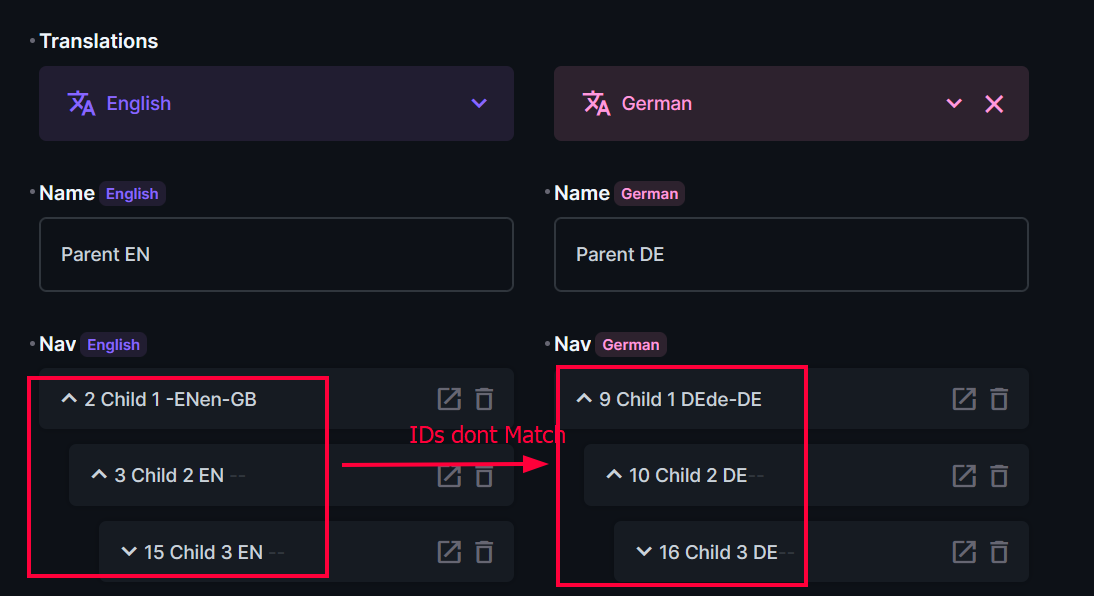
Task: Click the Parent EN name field
Action: (x=276, y=254)
